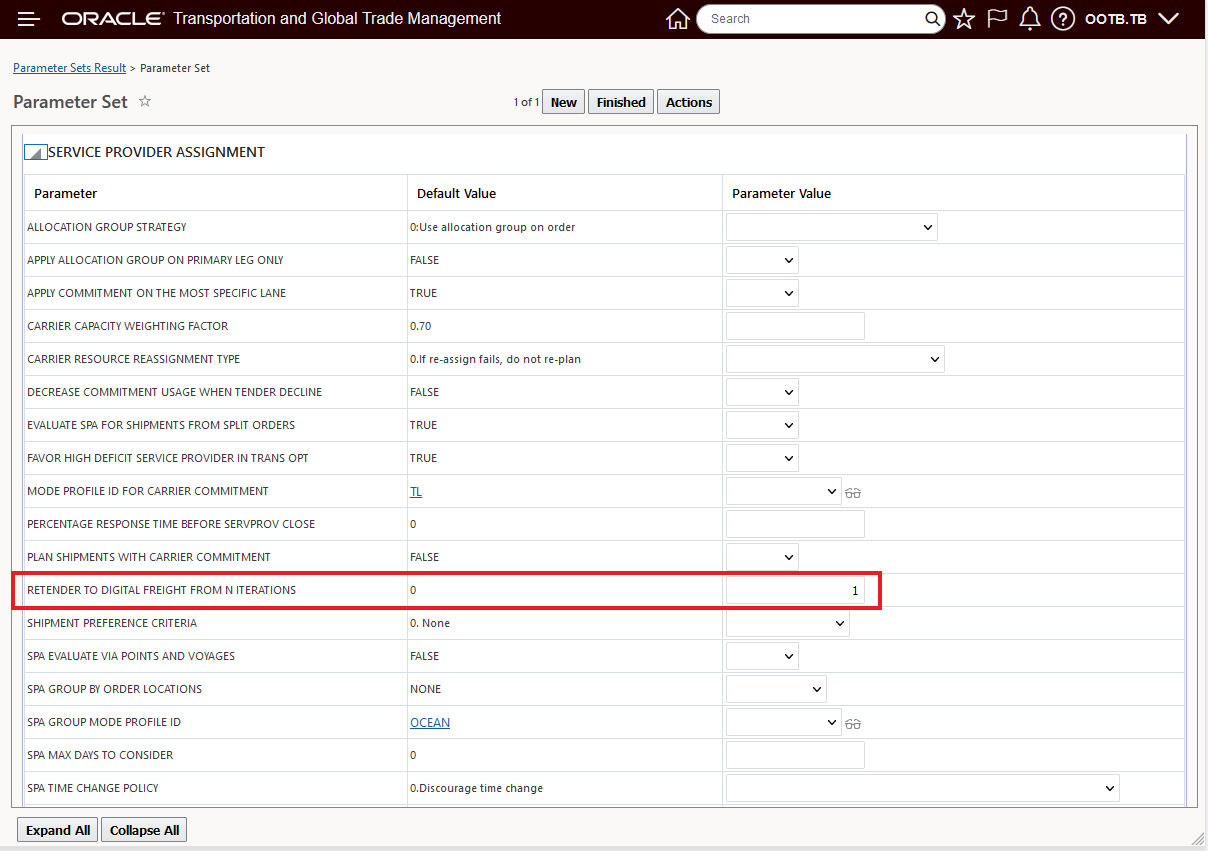
Task: View SPA Group Mode Profile ID glasses icon
Action: click(853, 723)
